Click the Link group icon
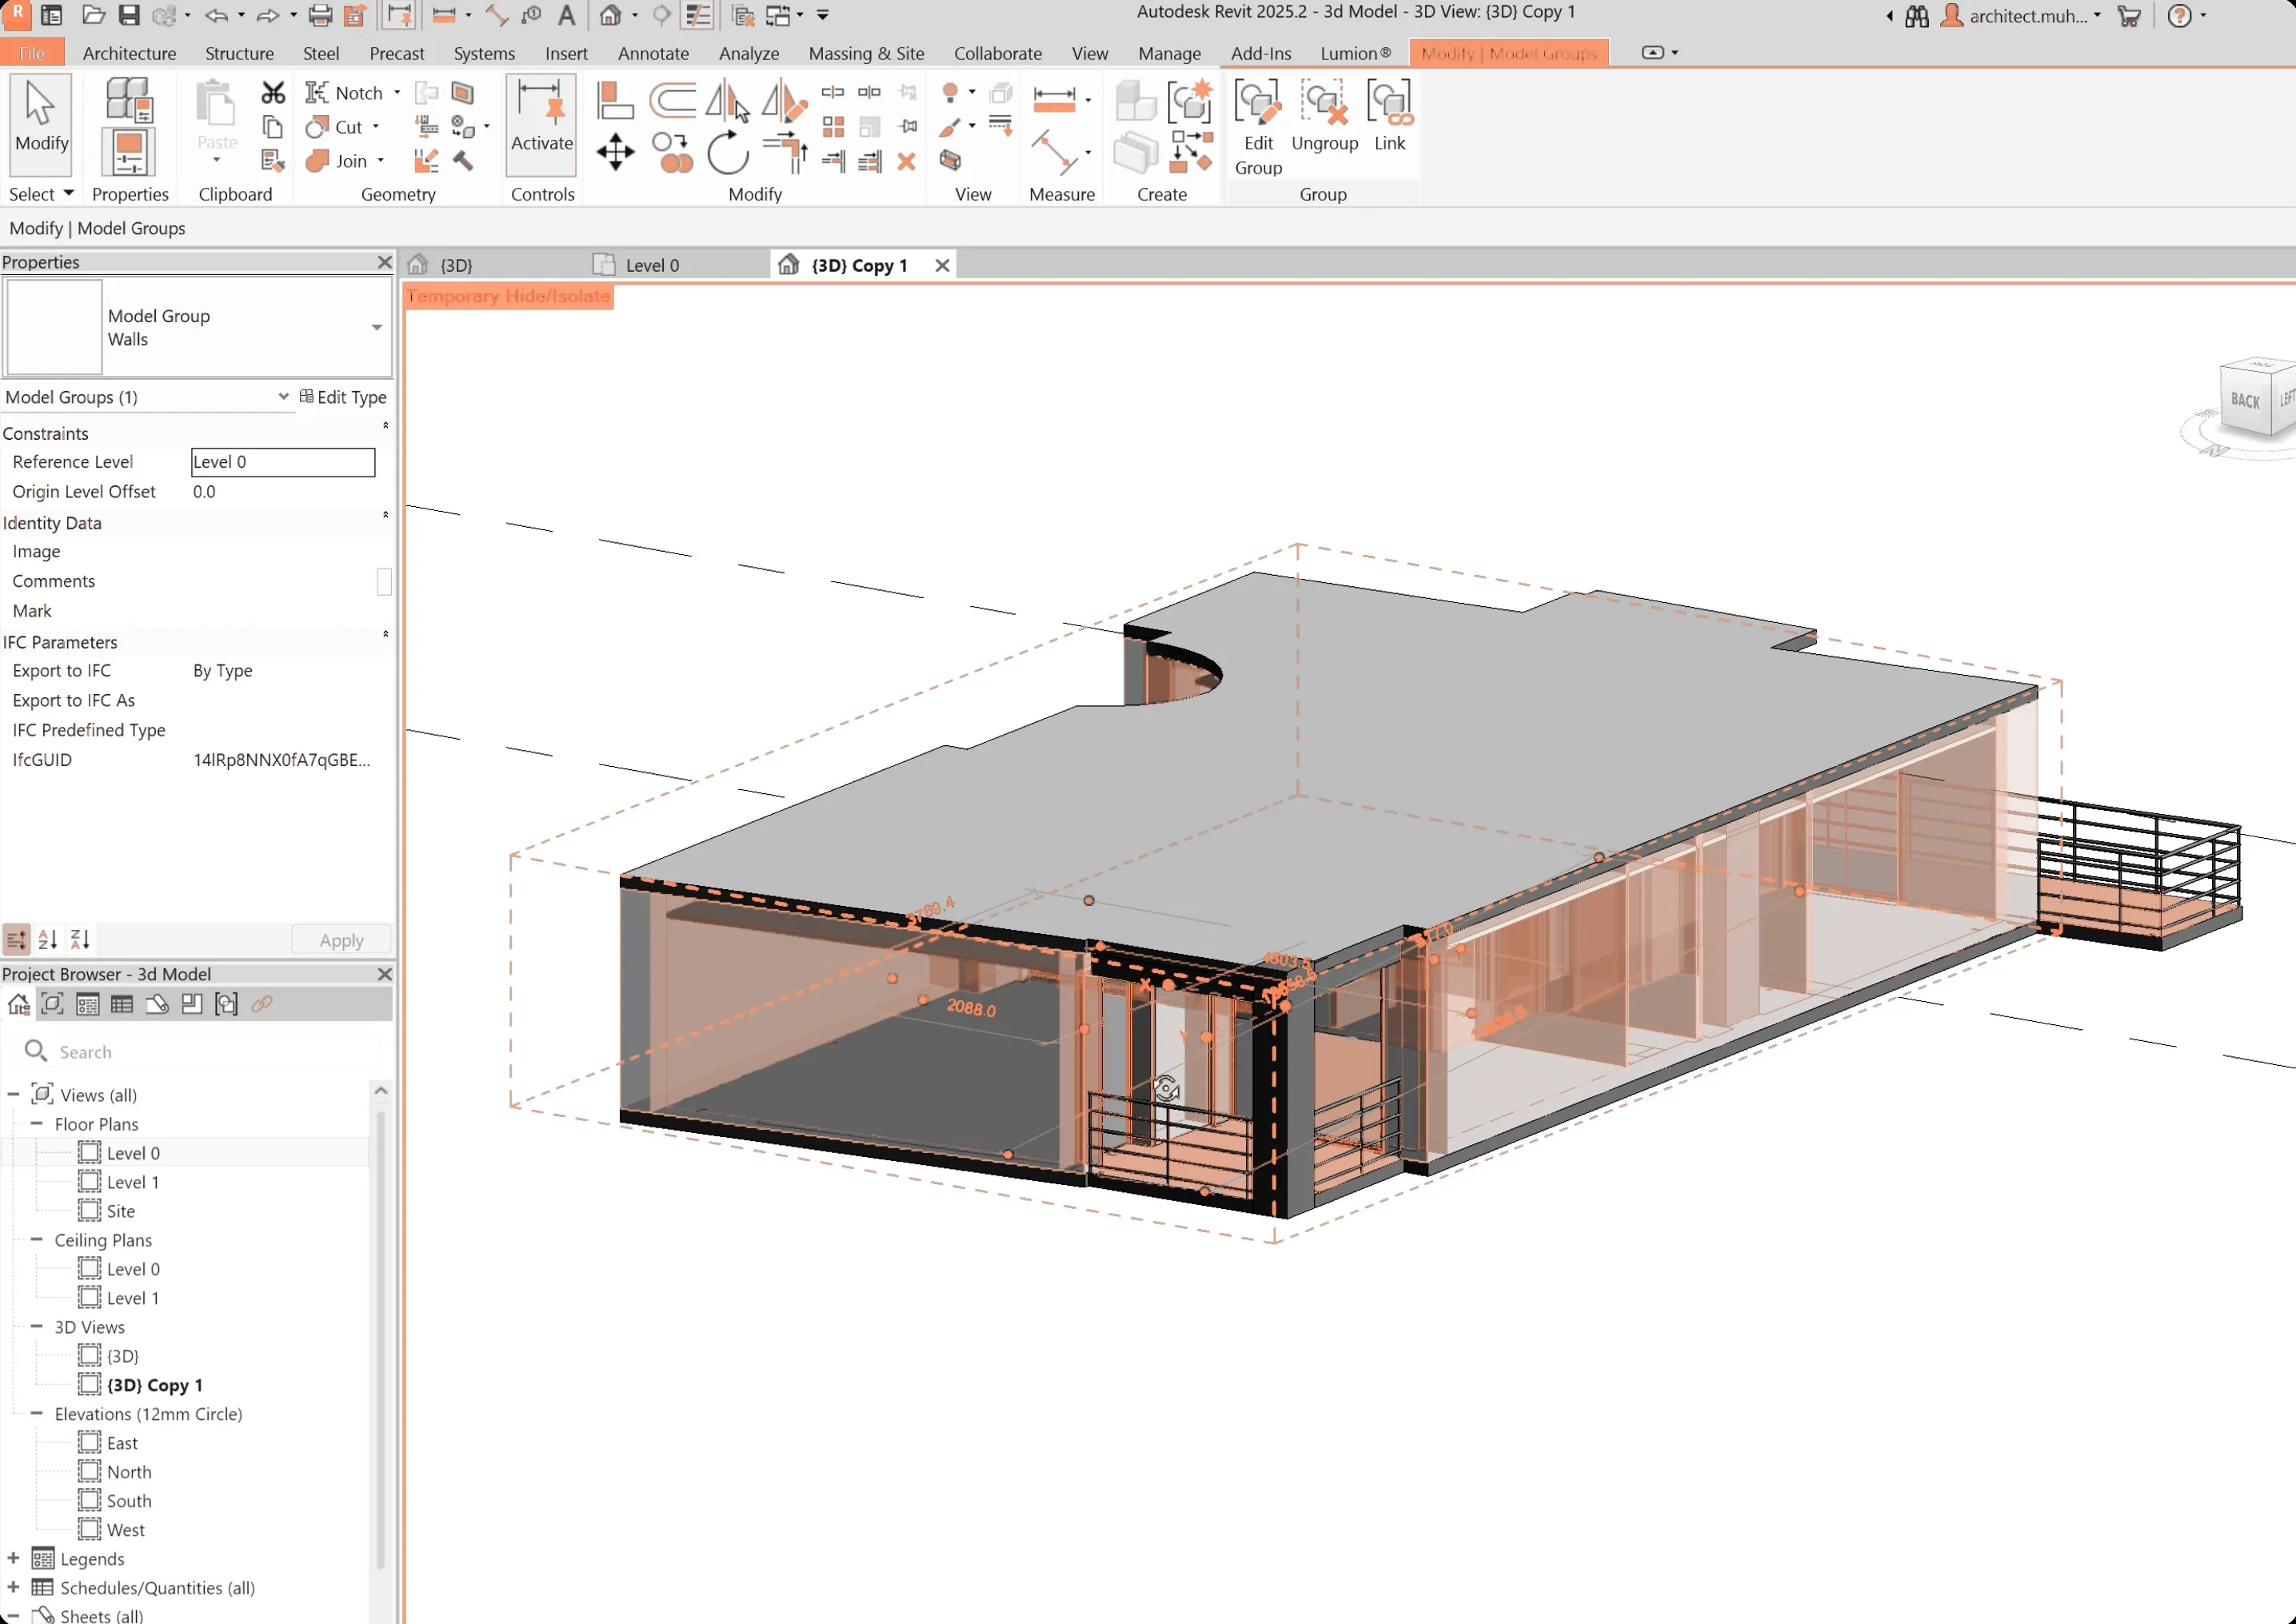 tap(1390, 116)
